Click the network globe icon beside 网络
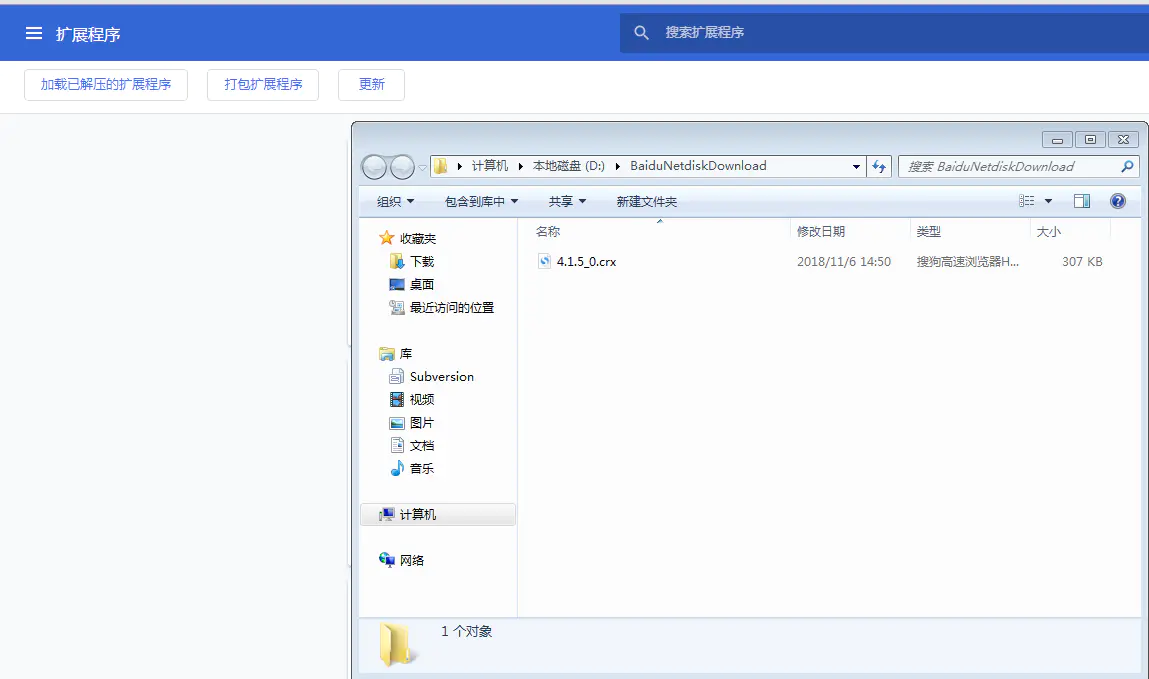The height and width of the screenshot is (679, 1149). [387, 560]
